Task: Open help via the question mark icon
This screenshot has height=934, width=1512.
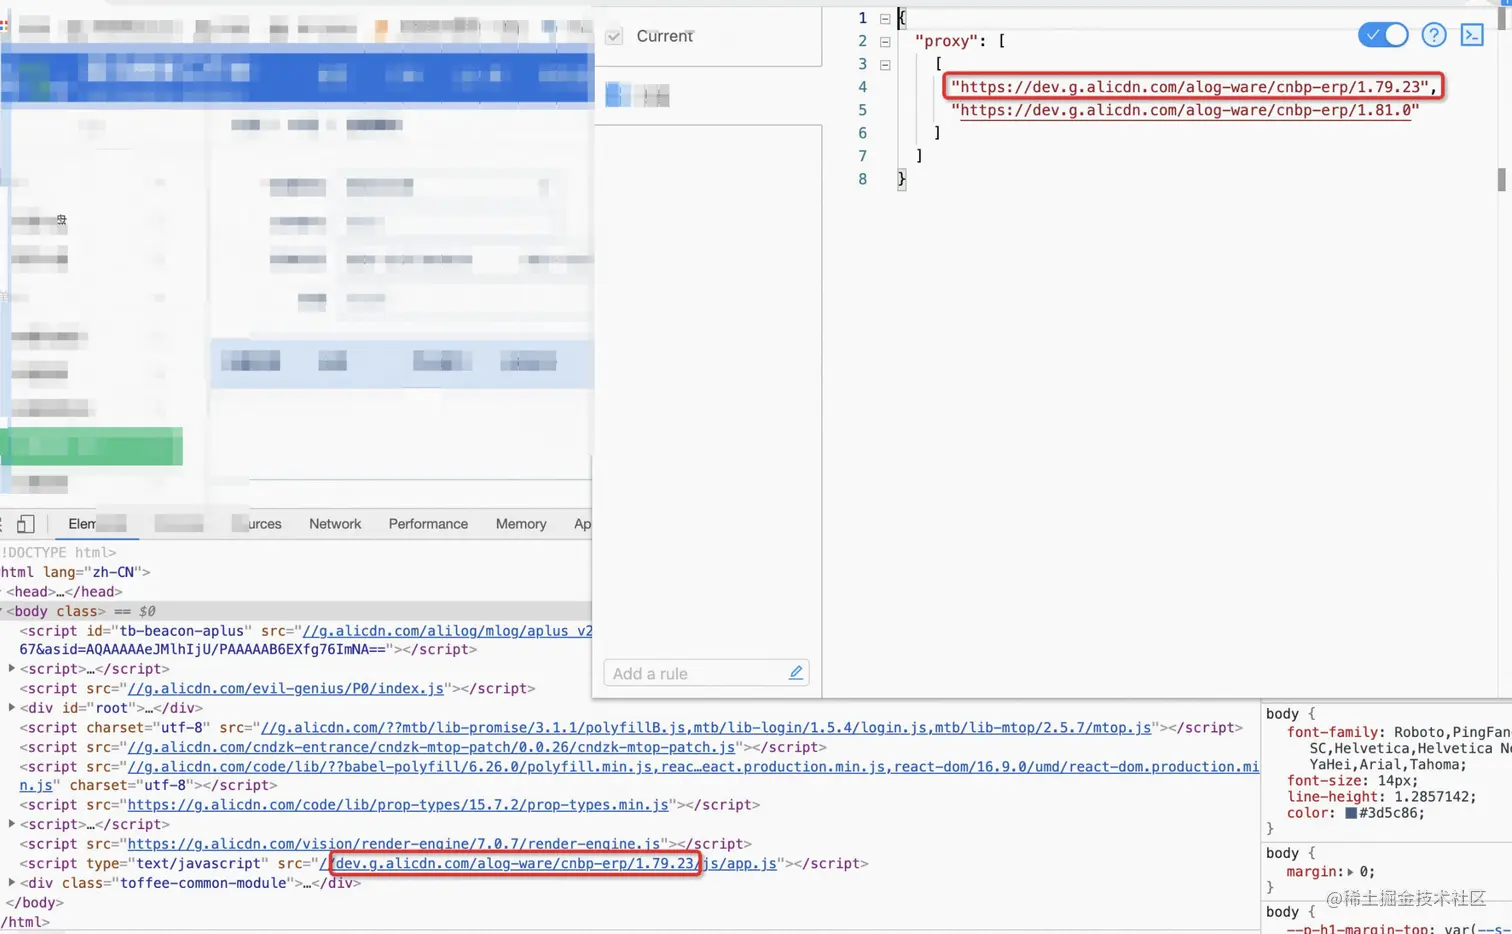Action: click(1434, 35)
